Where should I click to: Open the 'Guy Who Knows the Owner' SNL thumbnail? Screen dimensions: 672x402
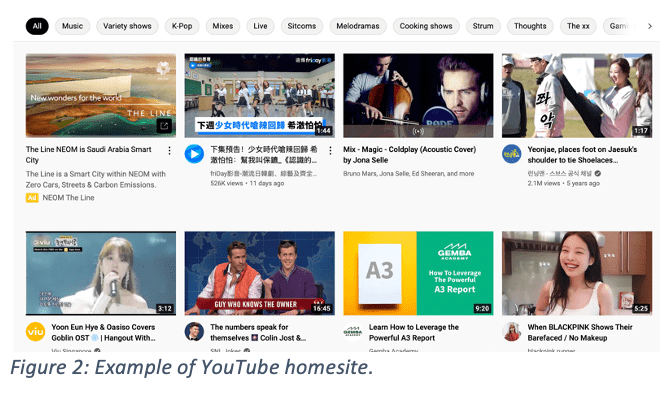coord(259,273)
